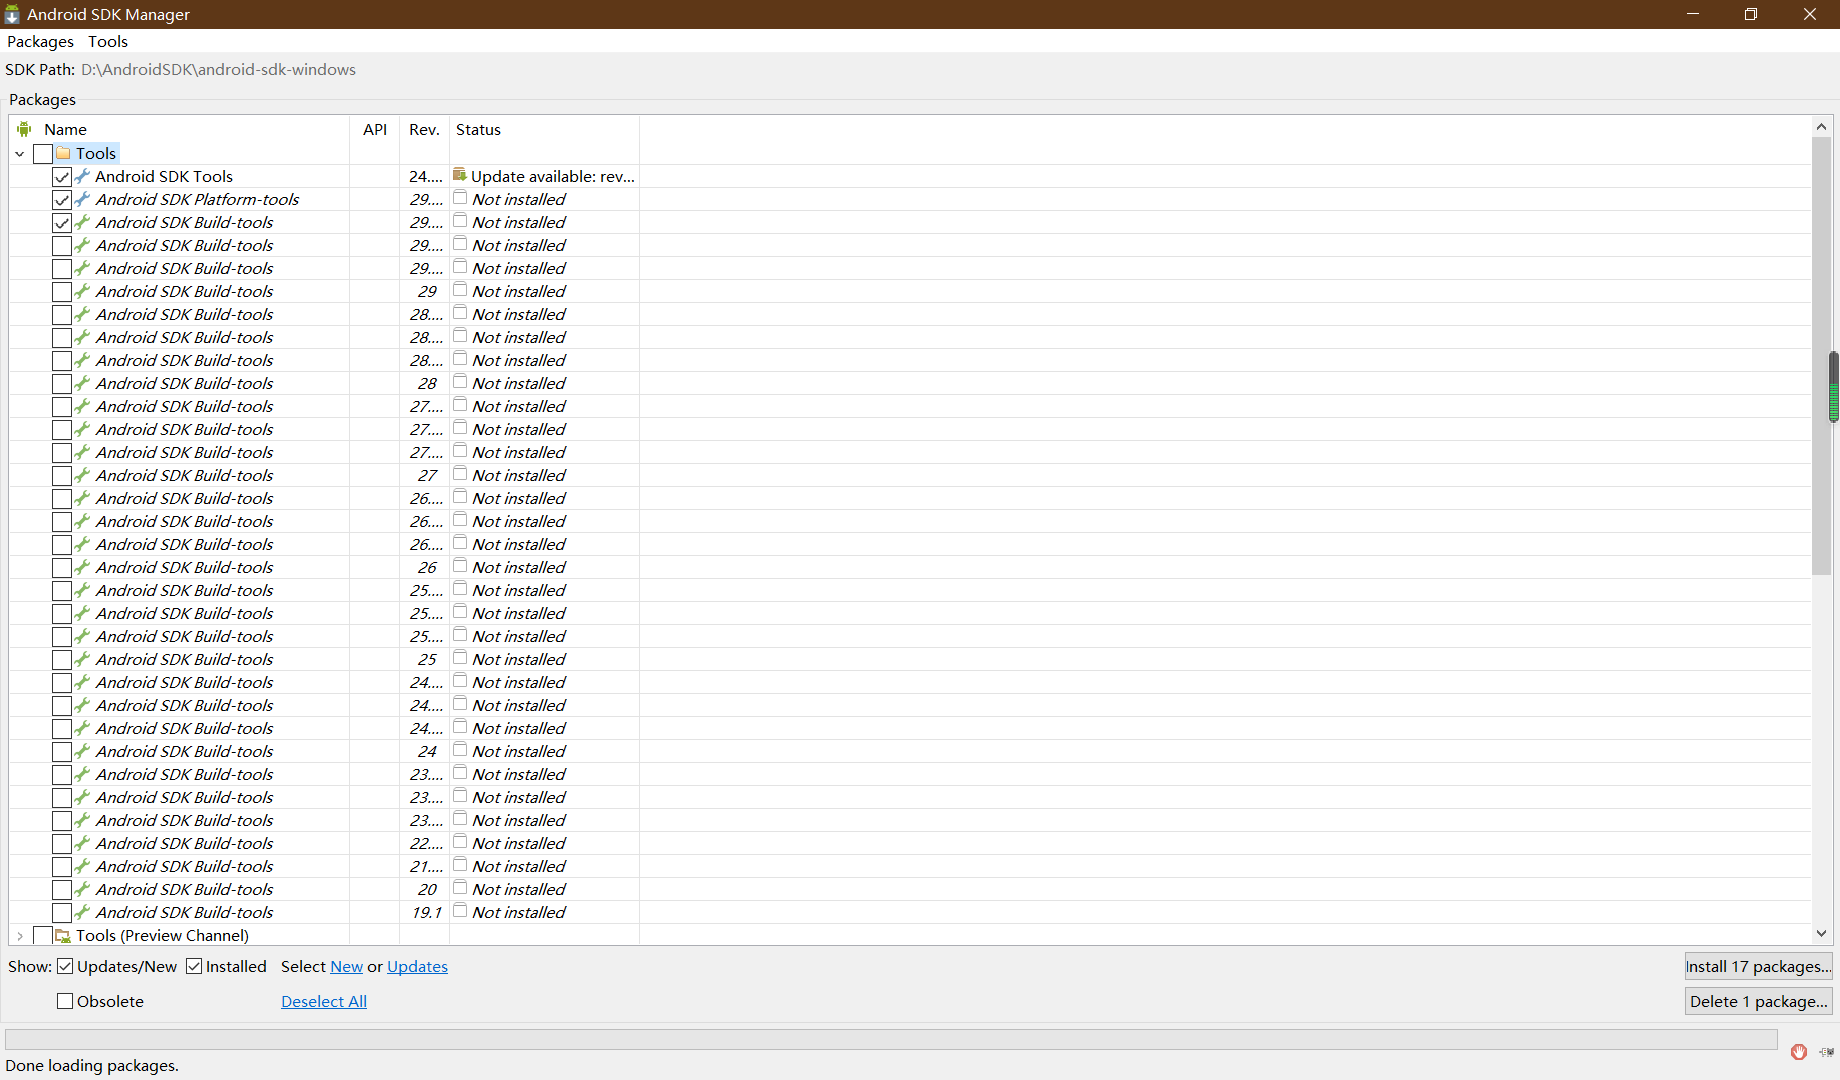Open the Tools menu in the menu bar
This screenshot has height=1080, width=1840.
108,41
